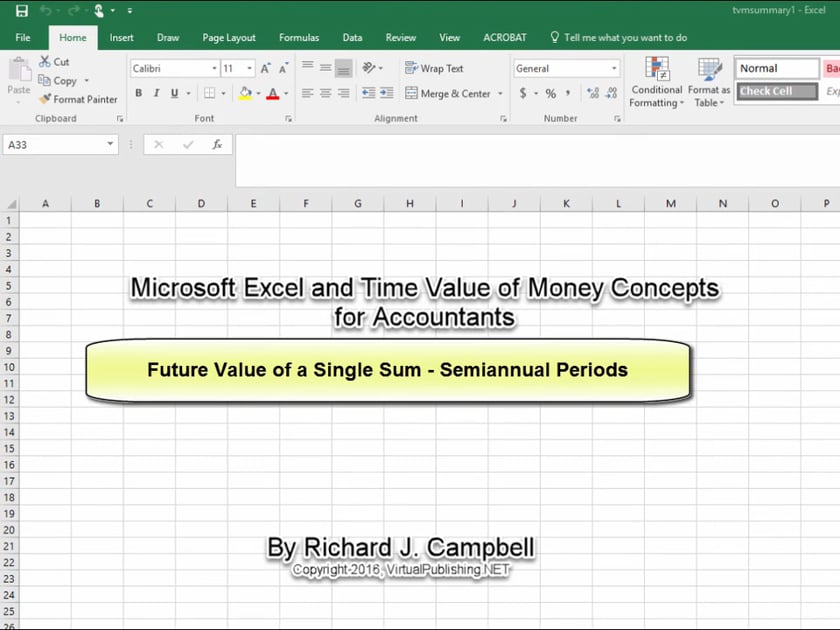
Task: Open Conditional Formatting menu
Action: 657,82
